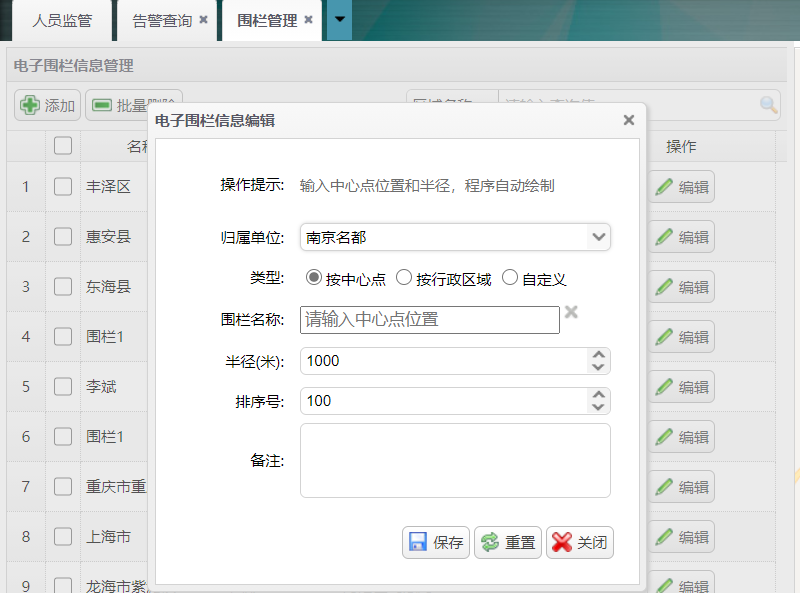Click the save disk icon button

(x=436, y=543)
